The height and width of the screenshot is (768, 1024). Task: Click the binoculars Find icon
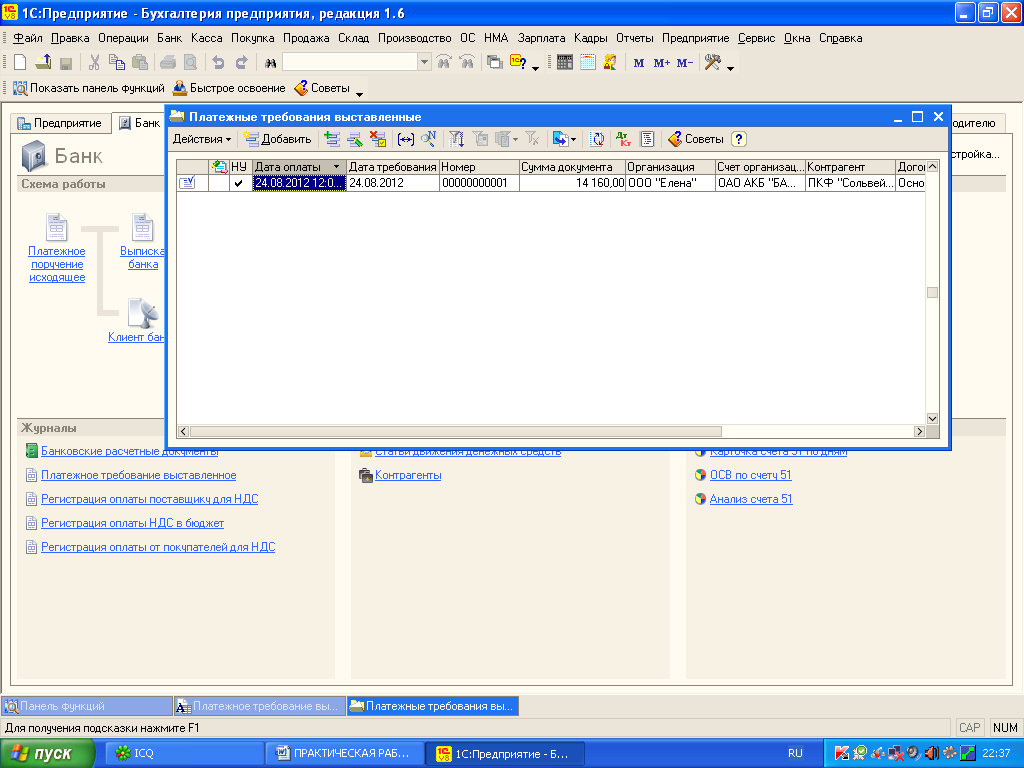(x=270, y=63)
